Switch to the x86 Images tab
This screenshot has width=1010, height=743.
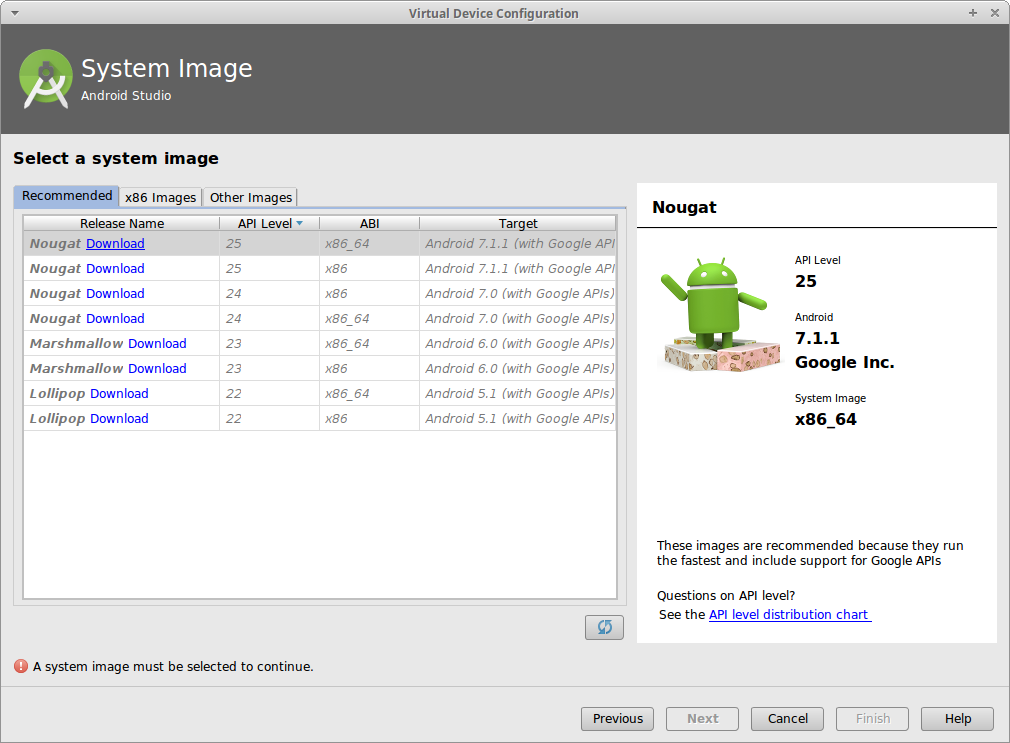(x=160, y=197)
